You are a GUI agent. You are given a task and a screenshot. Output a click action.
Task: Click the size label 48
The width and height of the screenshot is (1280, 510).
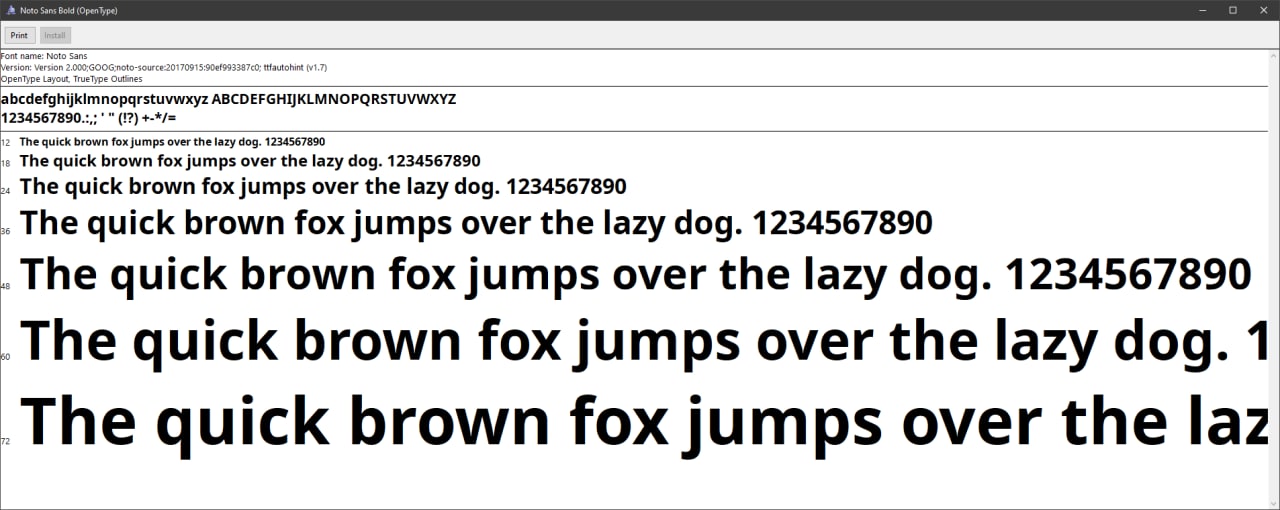[6, 286]
